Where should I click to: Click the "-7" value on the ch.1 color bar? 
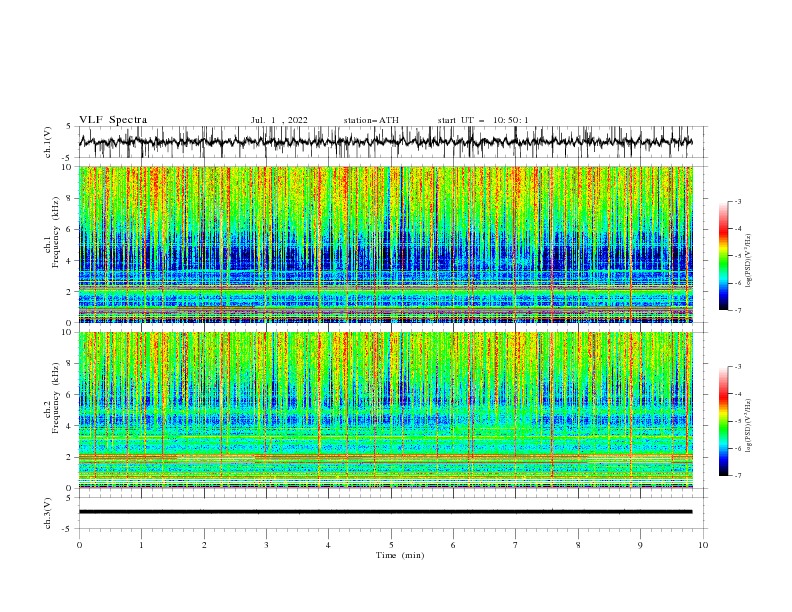pyautogui.click(x=738, y=310)
